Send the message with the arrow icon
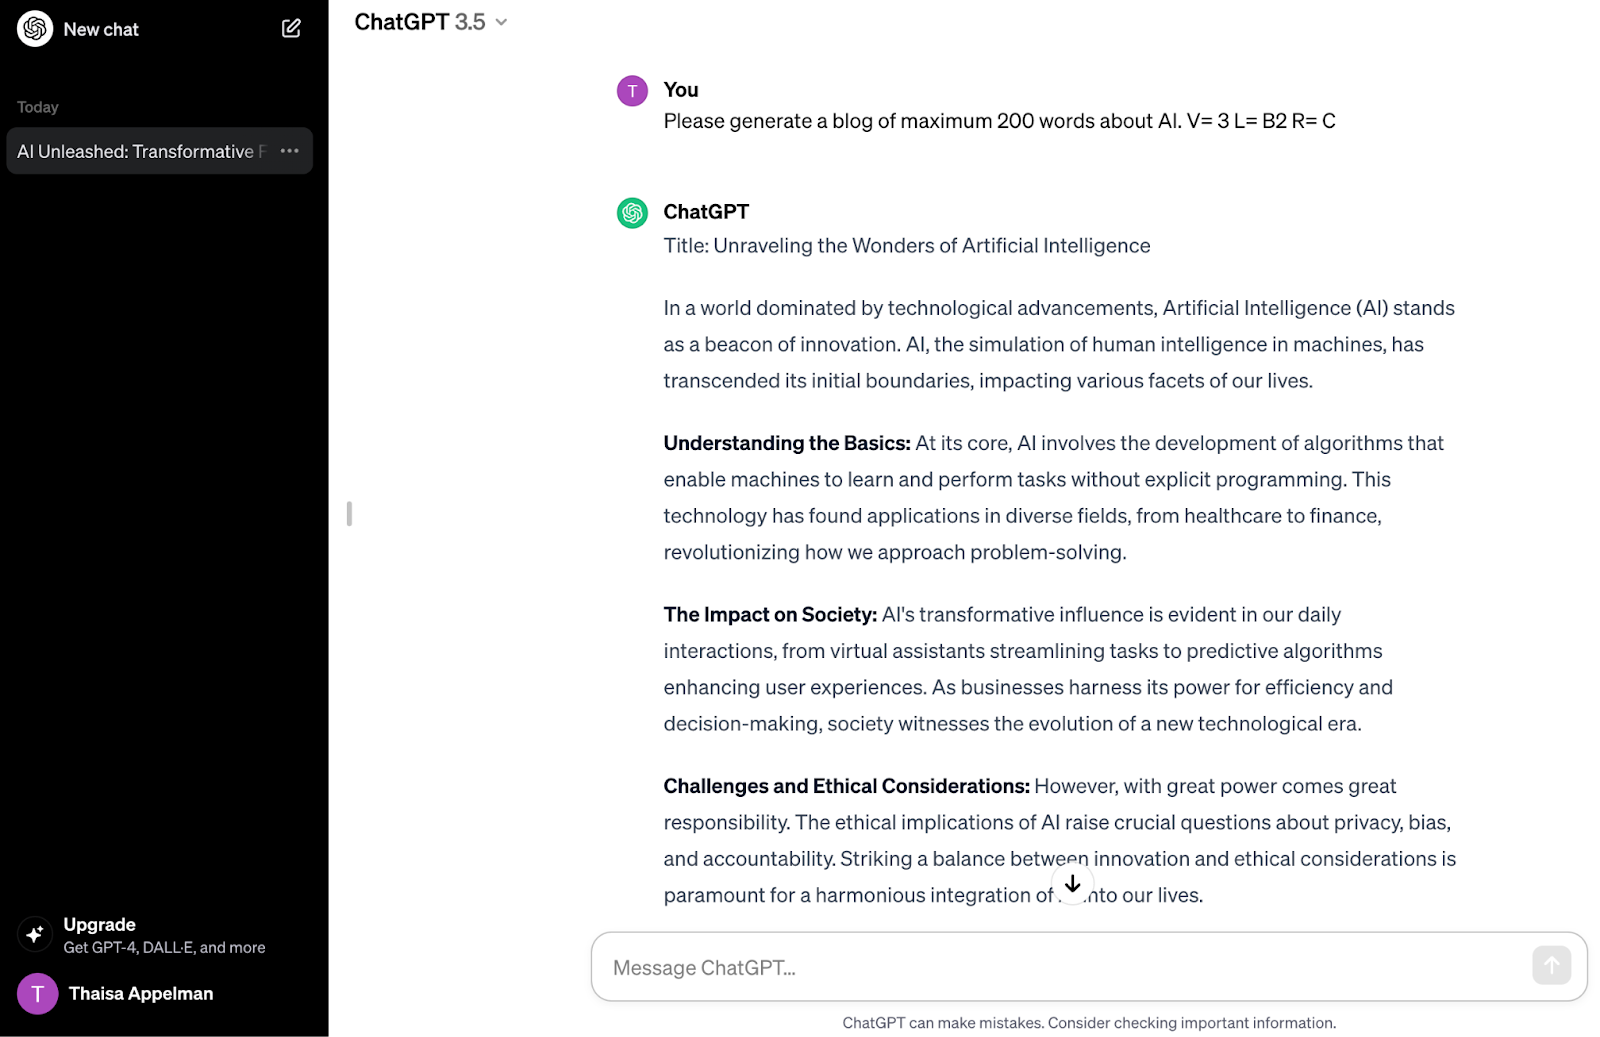This screenshot has height=1037, width=1600. coord(1551,965)
